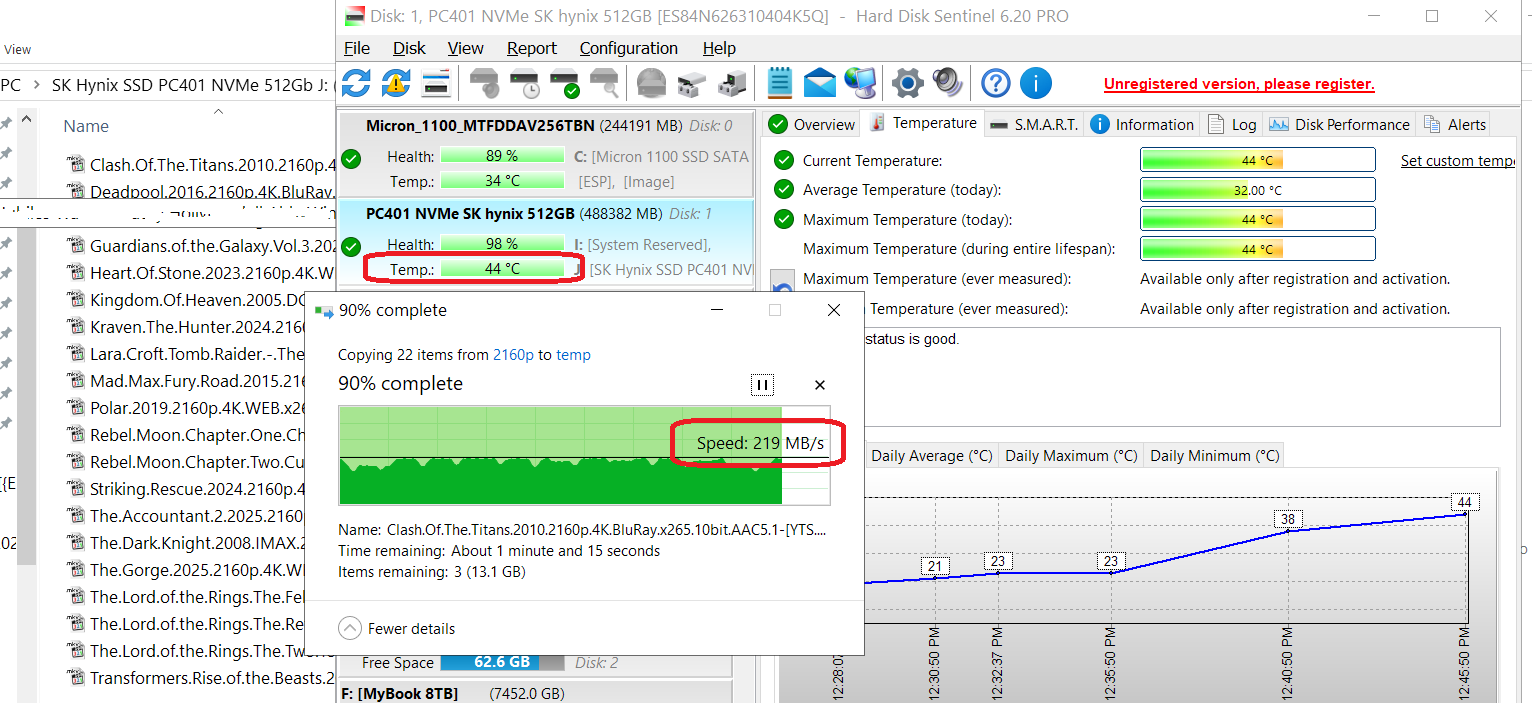Image resolution: width=1532 pixels, height=703 pixels.
Task: Click the disk with speaker test icon
Action: 485,83
